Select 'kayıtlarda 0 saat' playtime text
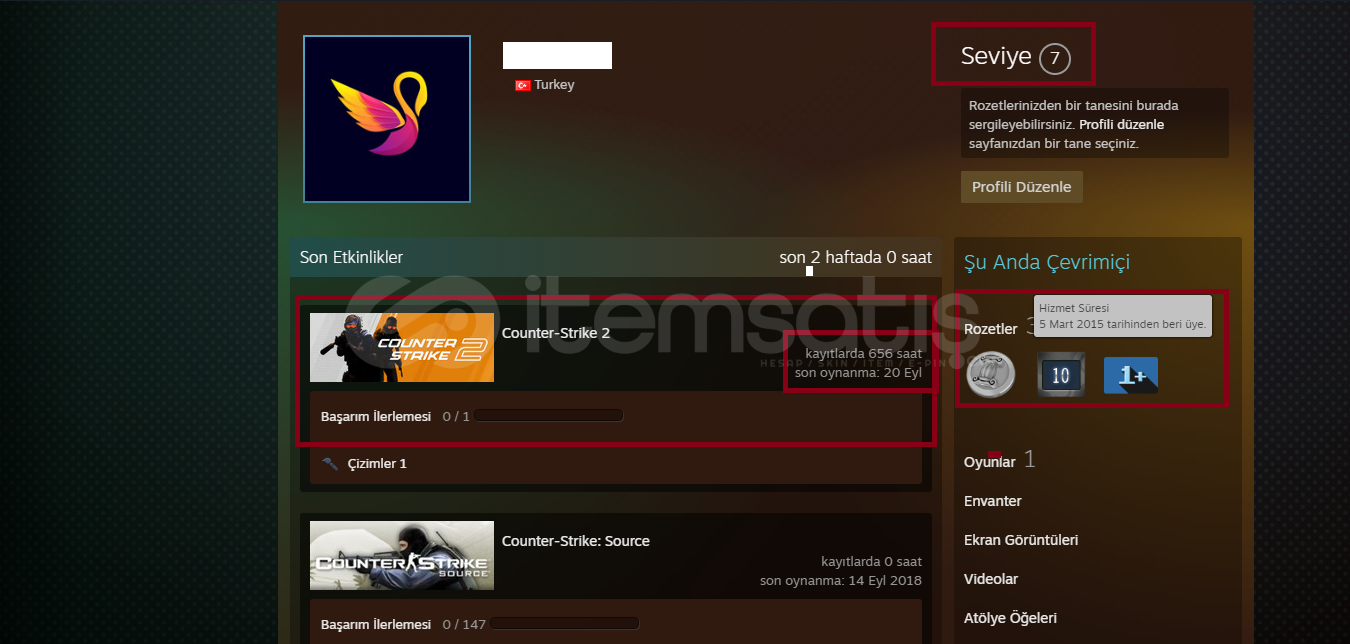 click(871, 561)
